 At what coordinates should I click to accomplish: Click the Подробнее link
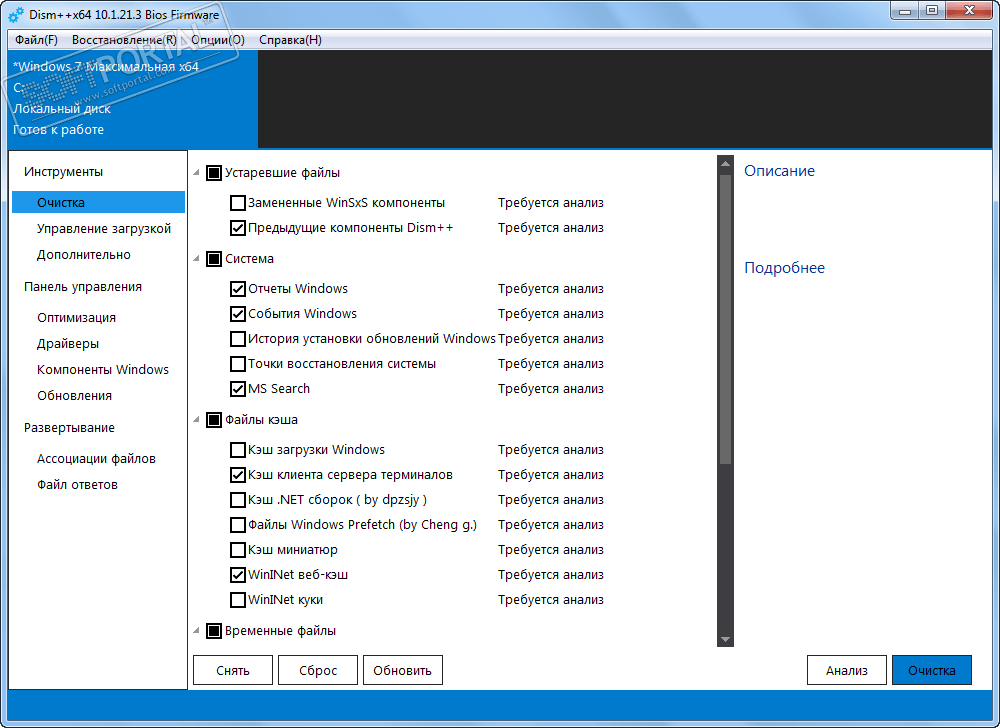point(784,268)
